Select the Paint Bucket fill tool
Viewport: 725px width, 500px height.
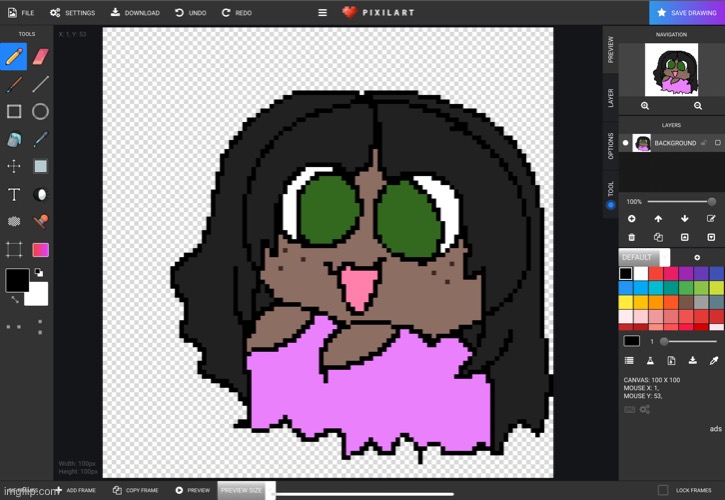[14, 139]
